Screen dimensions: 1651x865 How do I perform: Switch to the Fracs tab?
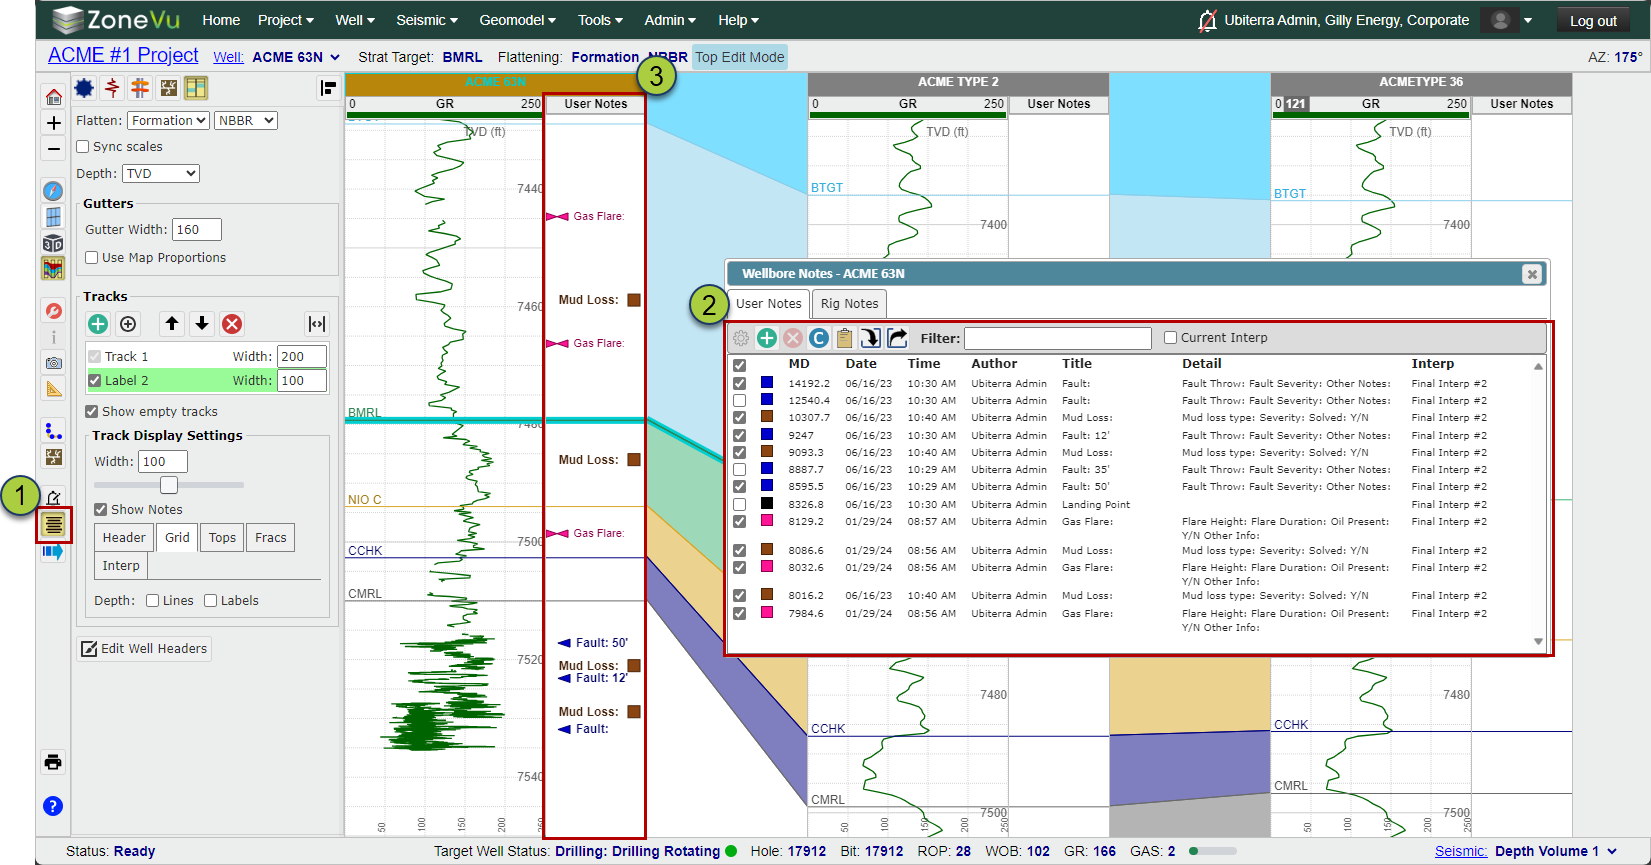click(x=271, y=538)
